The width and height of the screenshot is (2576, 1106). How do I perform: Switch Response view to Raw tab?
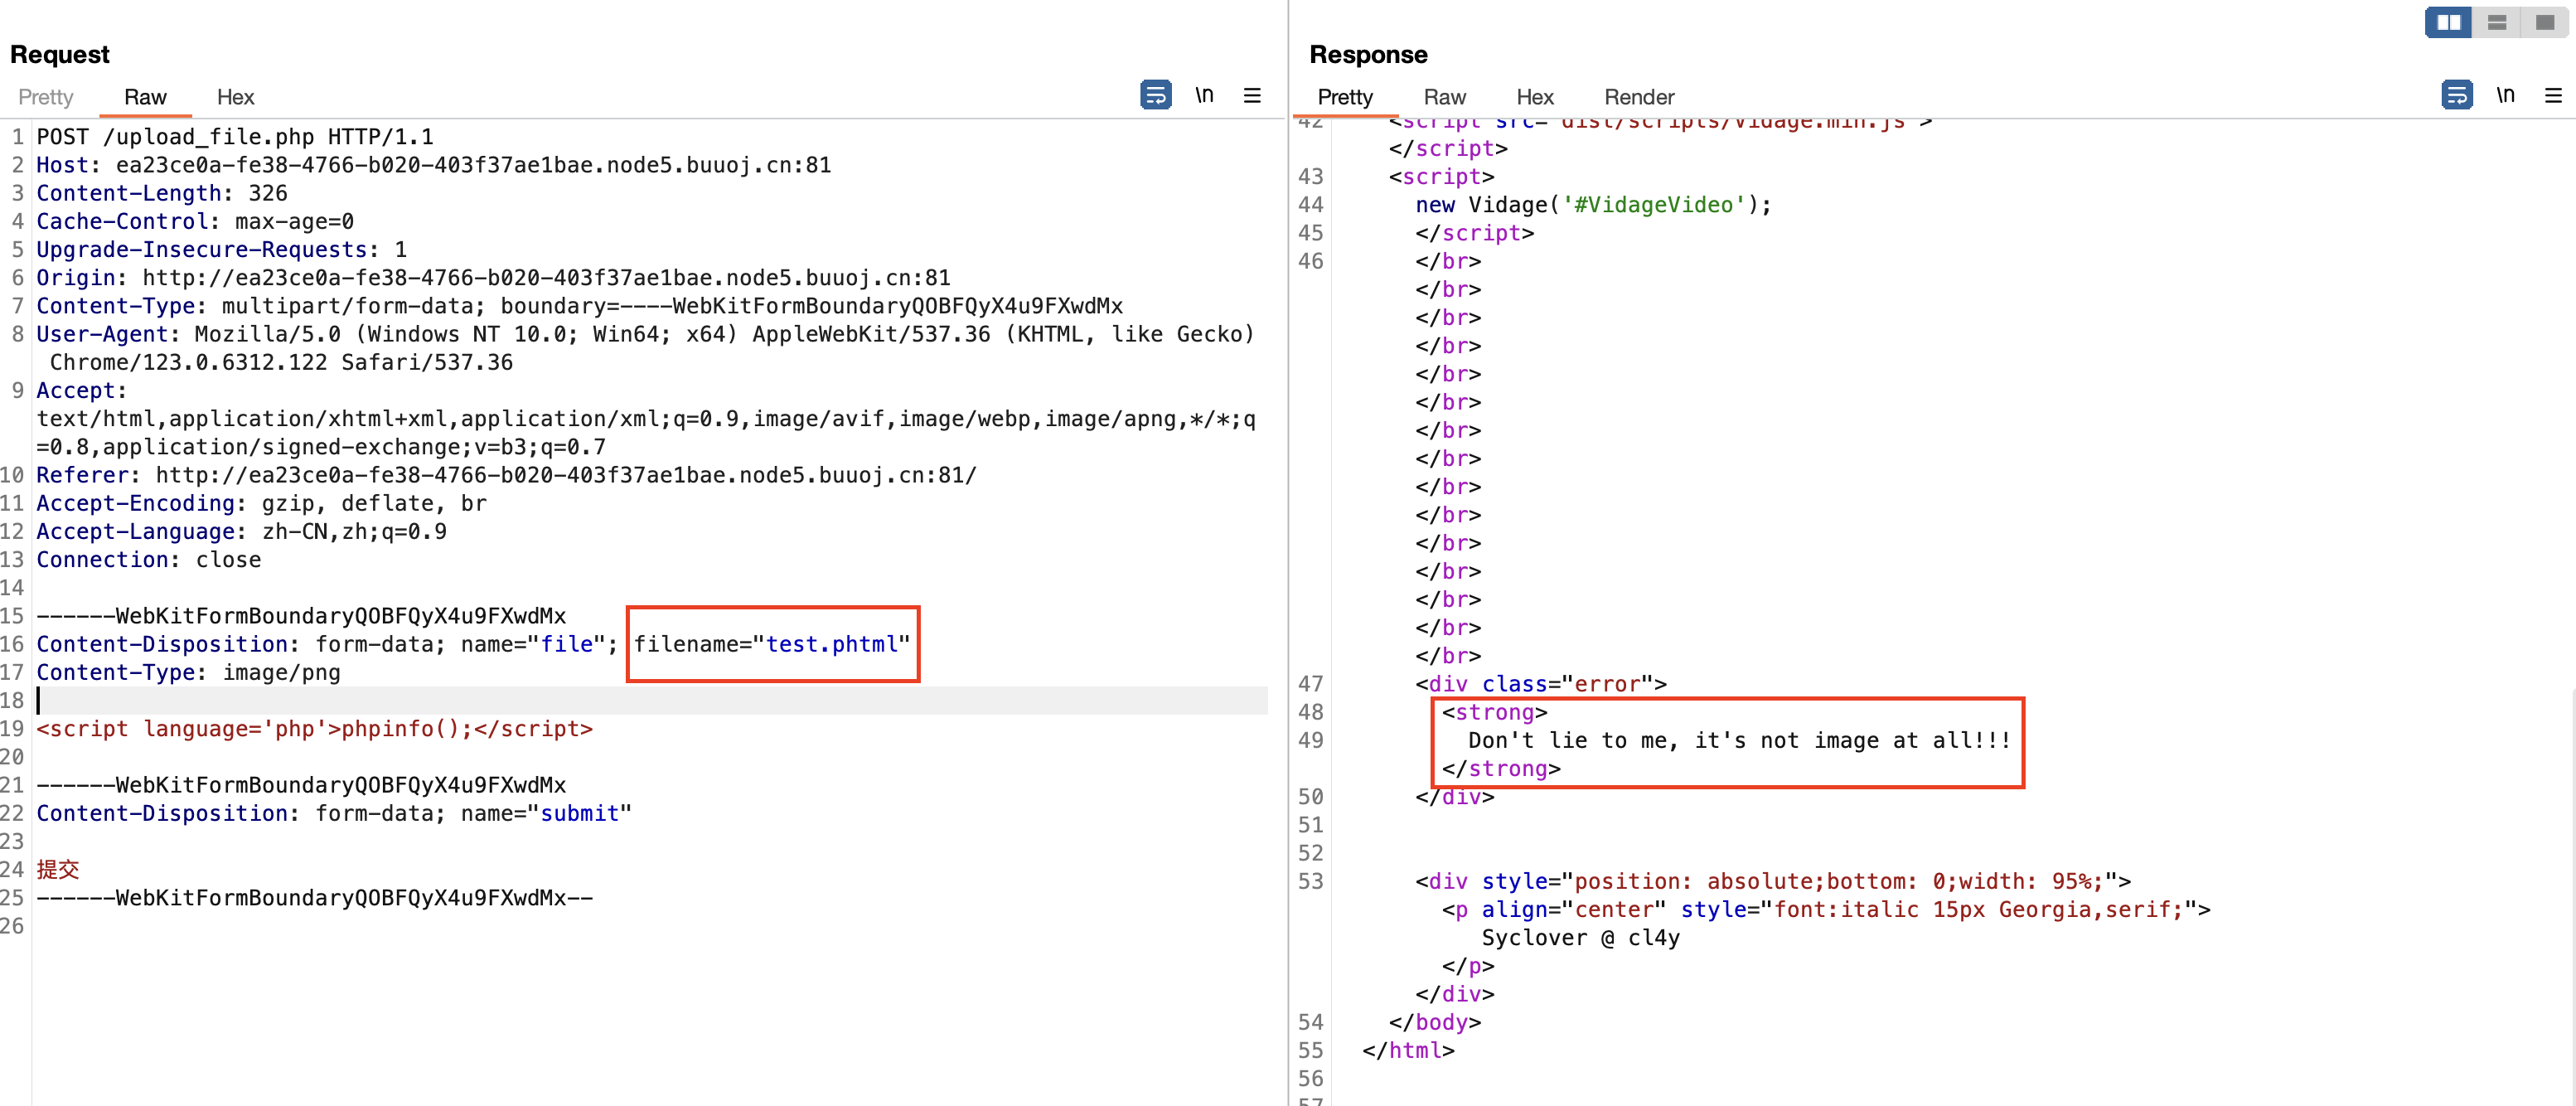point(1444,97)
